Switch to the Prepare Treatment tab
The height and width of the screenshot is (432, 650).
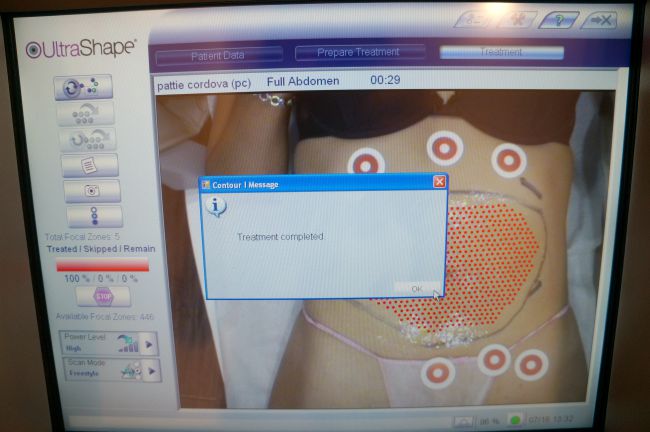point(359,52)
